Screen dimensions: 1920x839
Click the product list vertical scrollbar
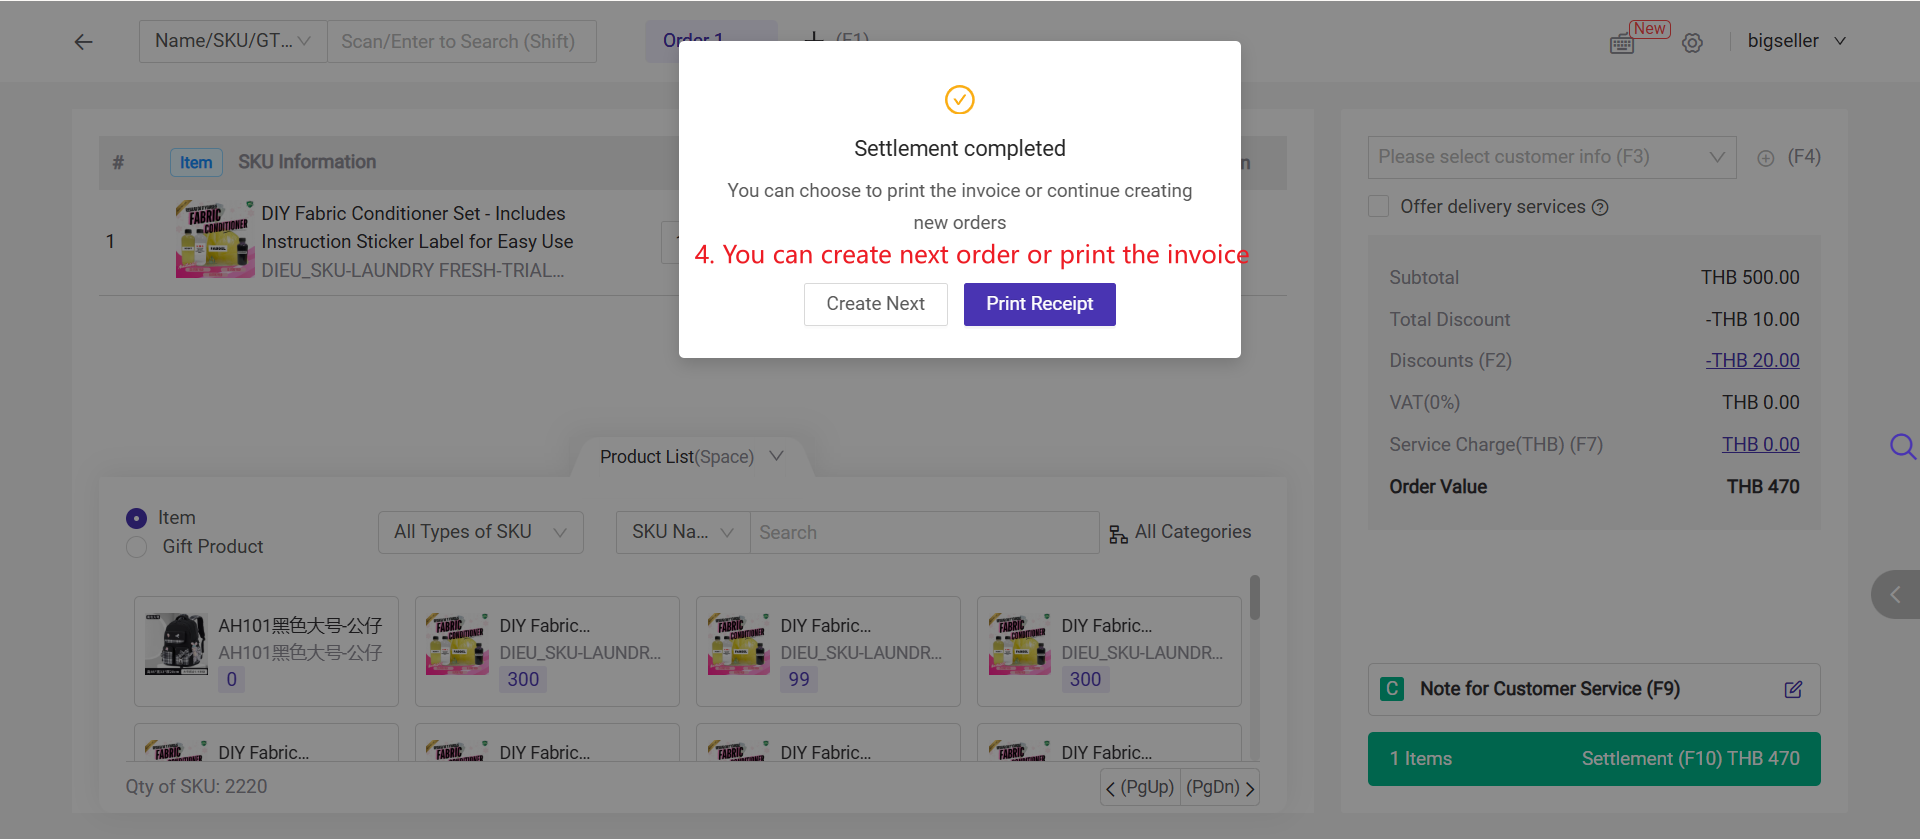point(1254,598)
